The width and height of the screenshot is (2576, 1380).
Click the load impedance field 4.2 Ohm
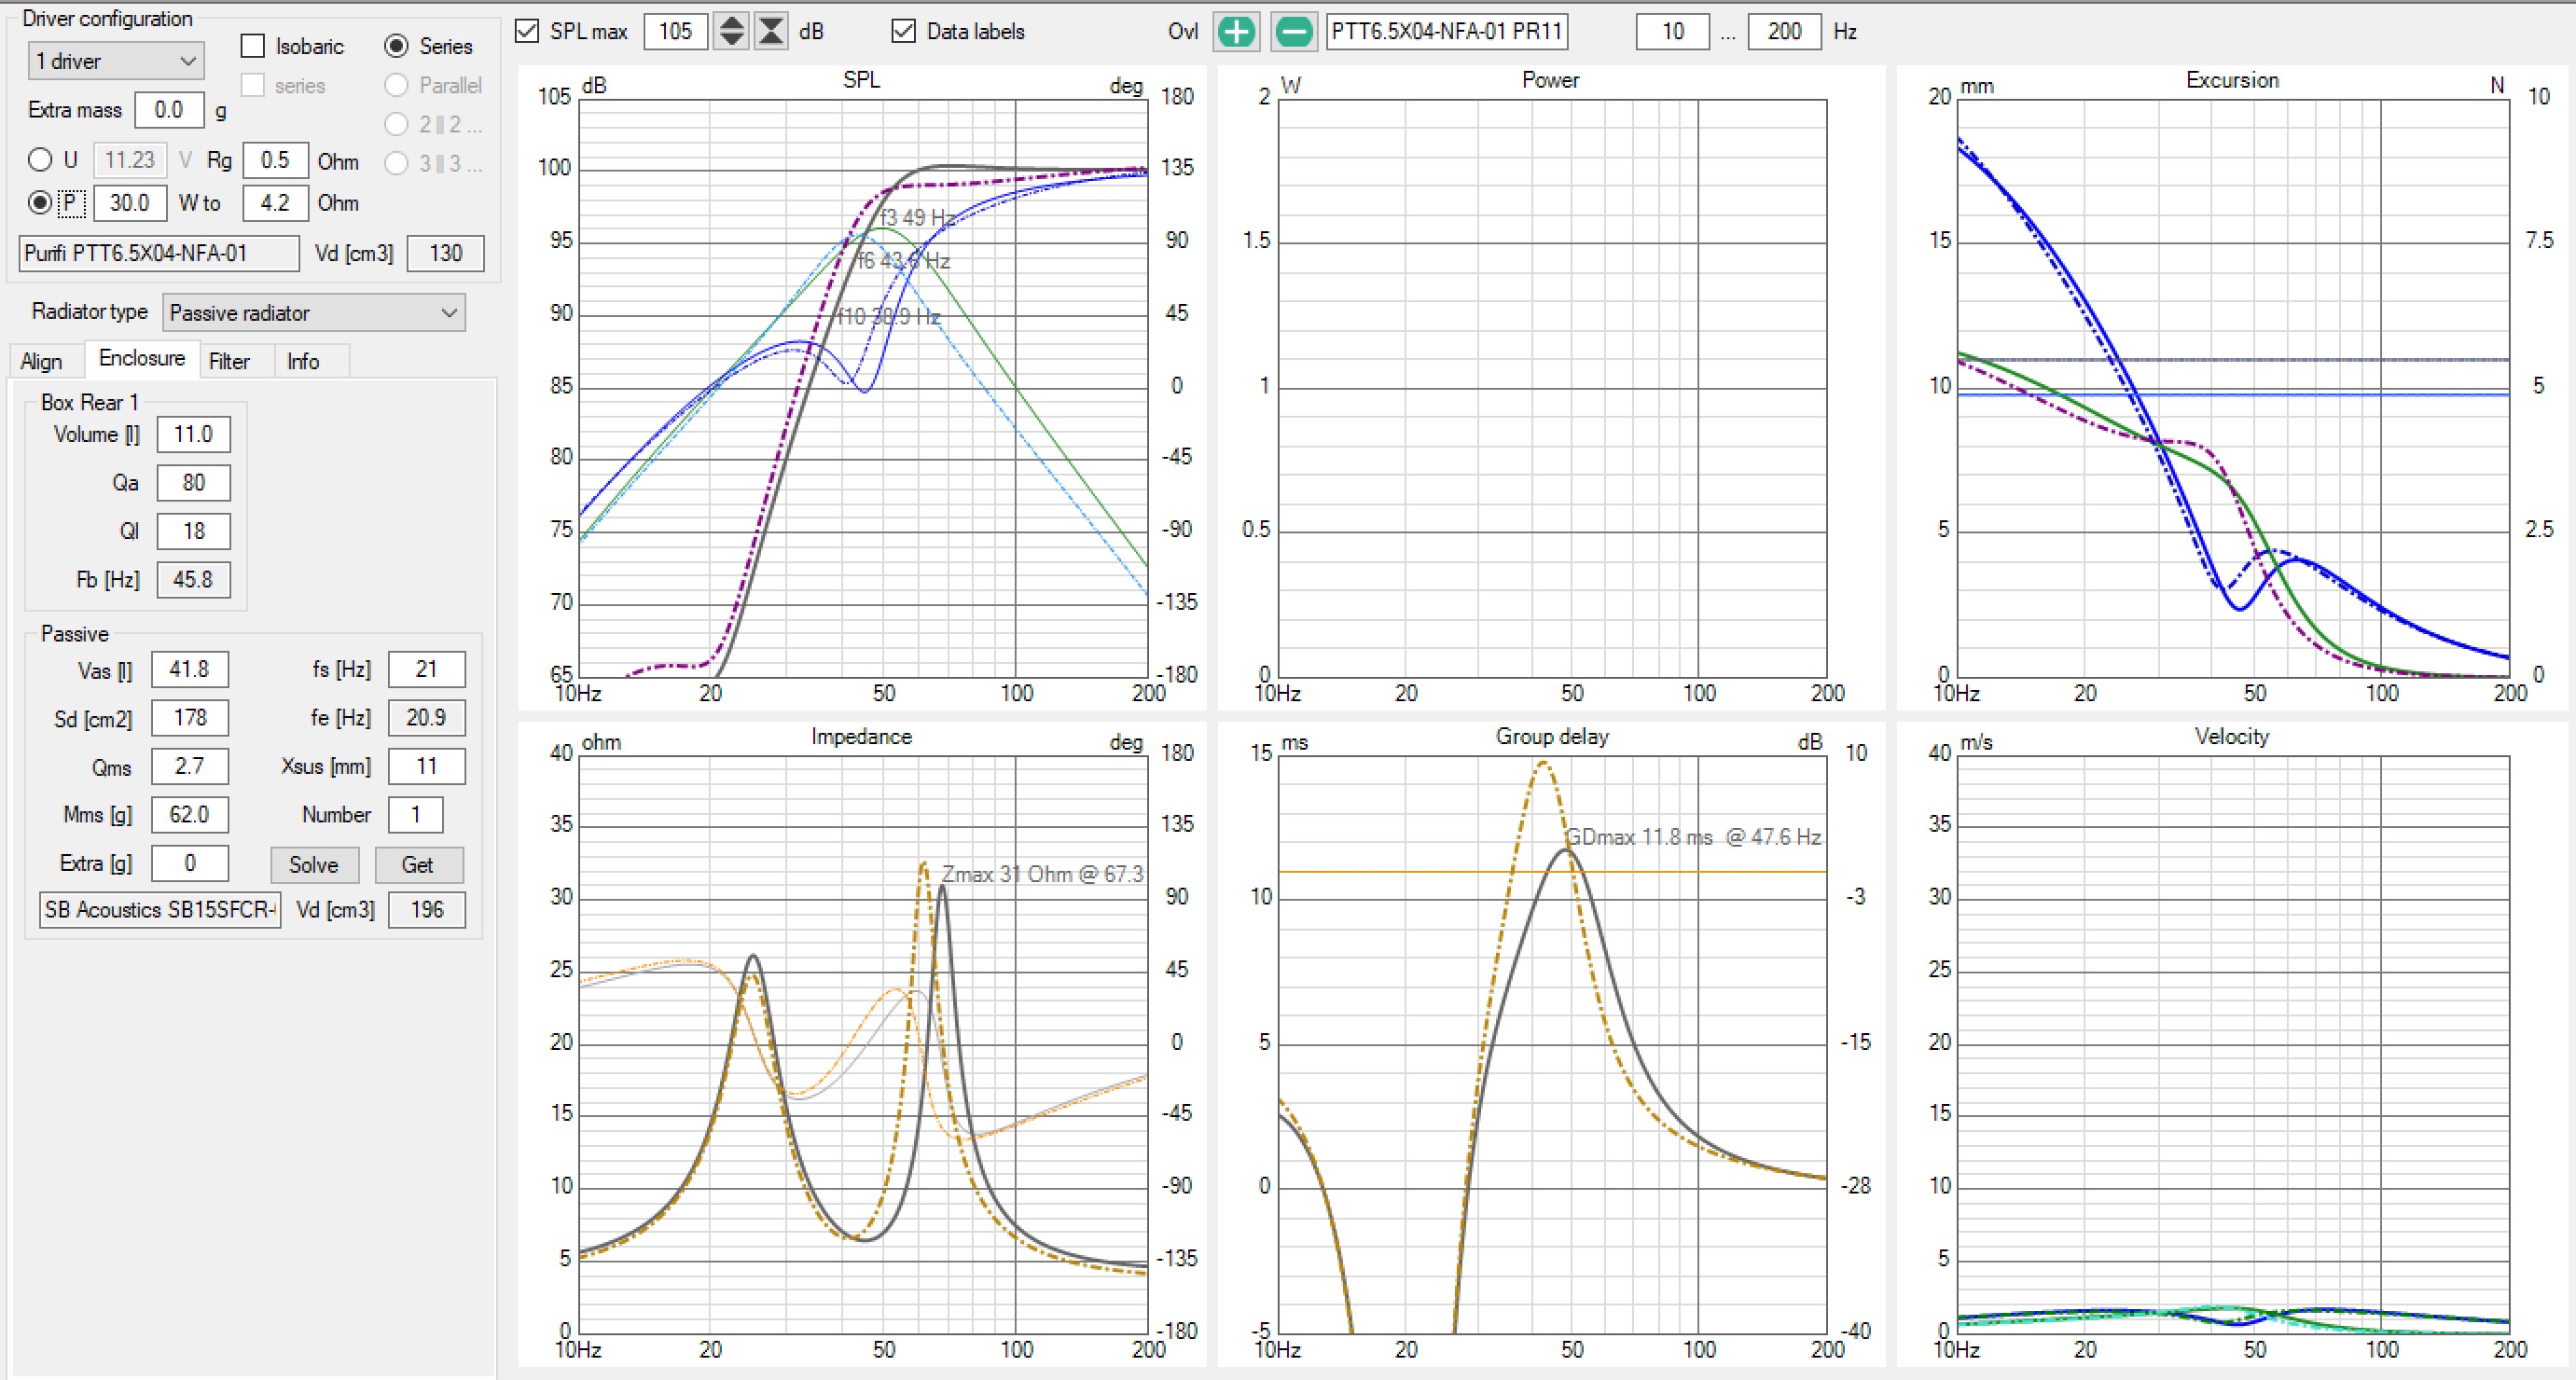275,203
